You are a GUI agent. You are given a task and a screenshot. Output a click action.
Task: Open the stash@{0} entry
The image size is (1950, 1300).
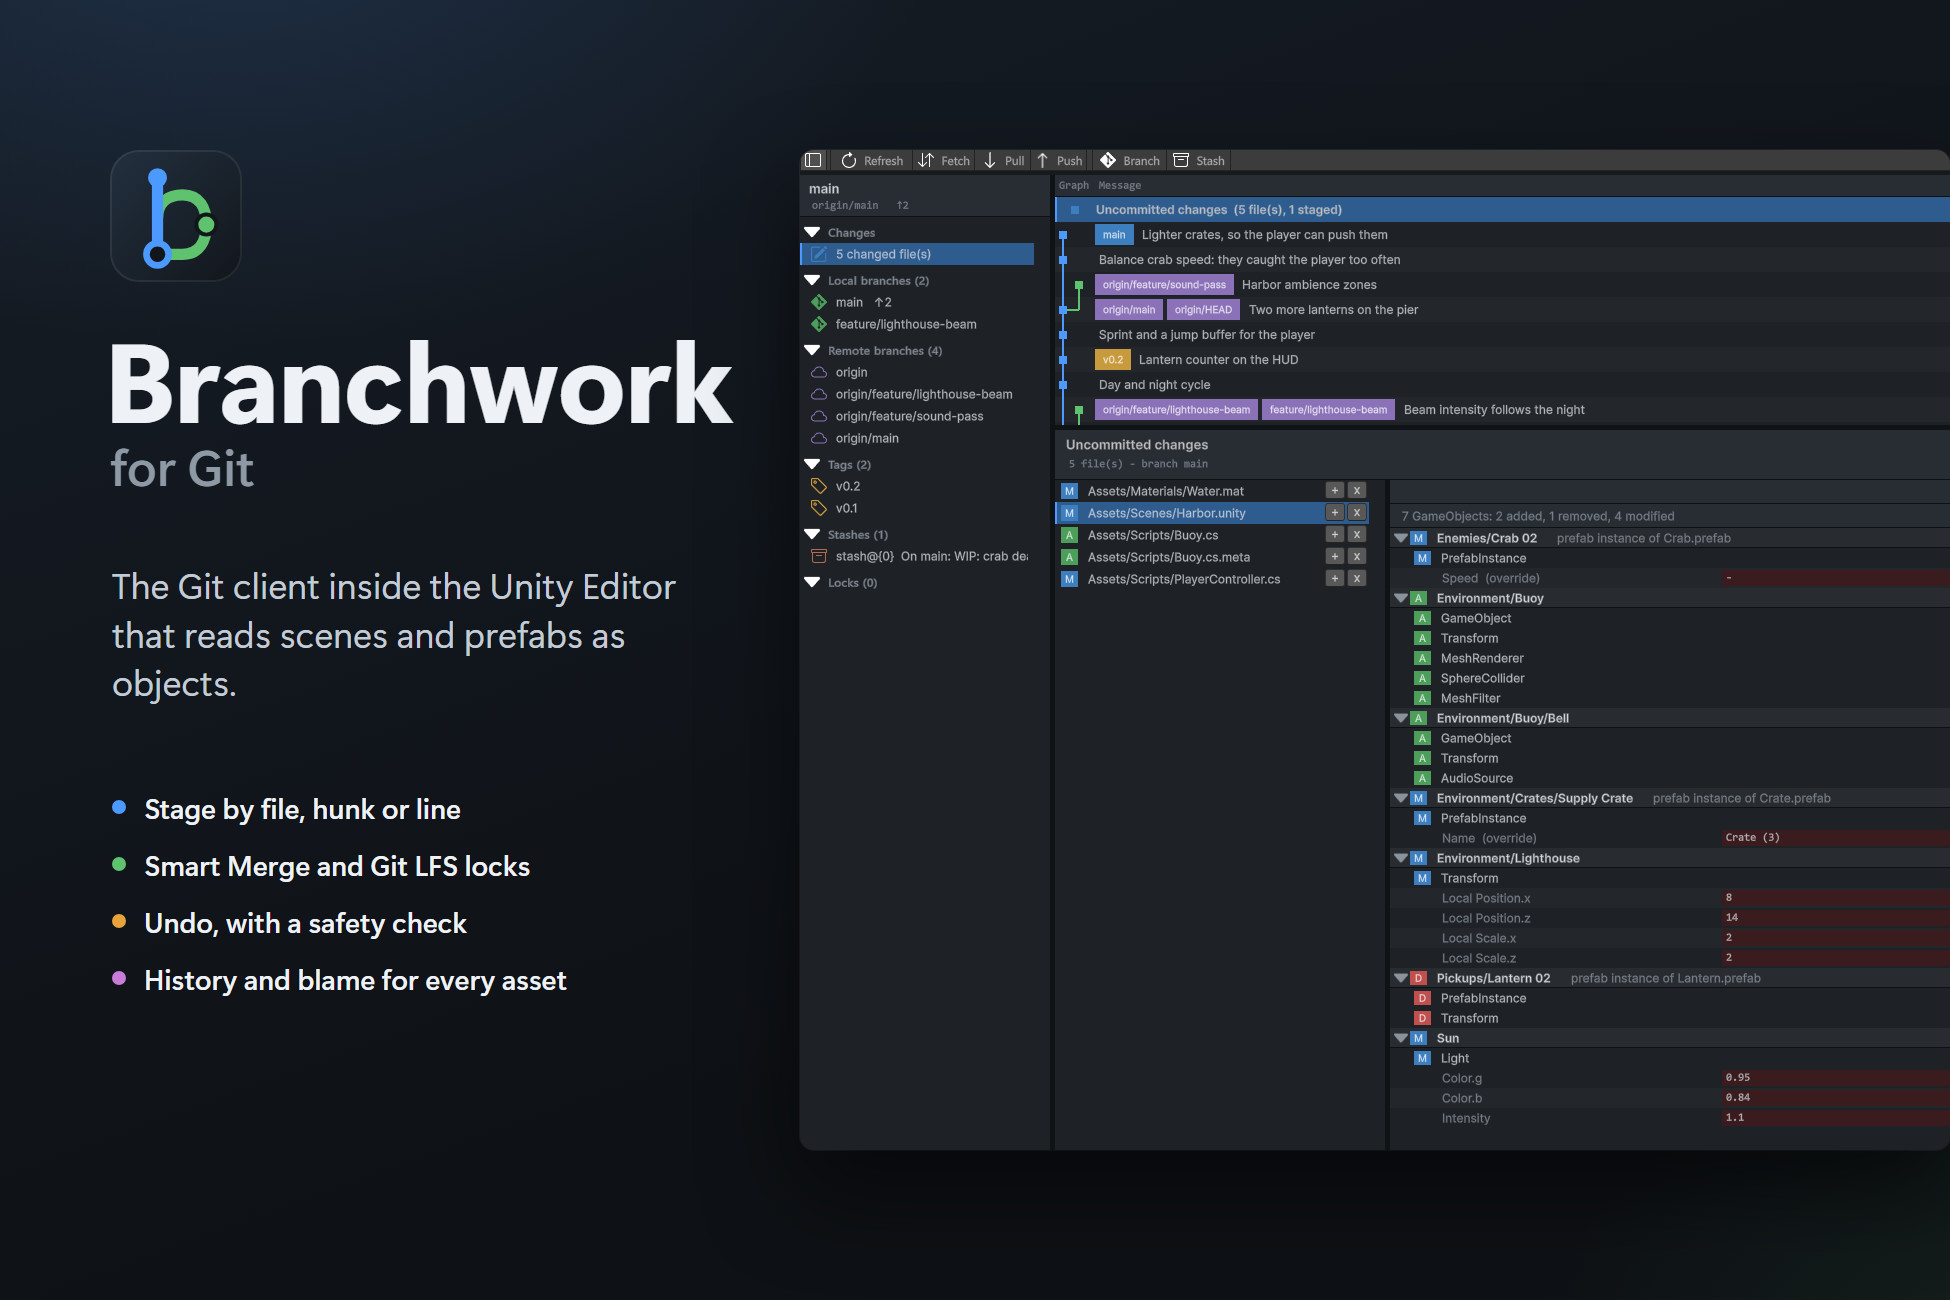pyautogui.click(x=917, y=556)
